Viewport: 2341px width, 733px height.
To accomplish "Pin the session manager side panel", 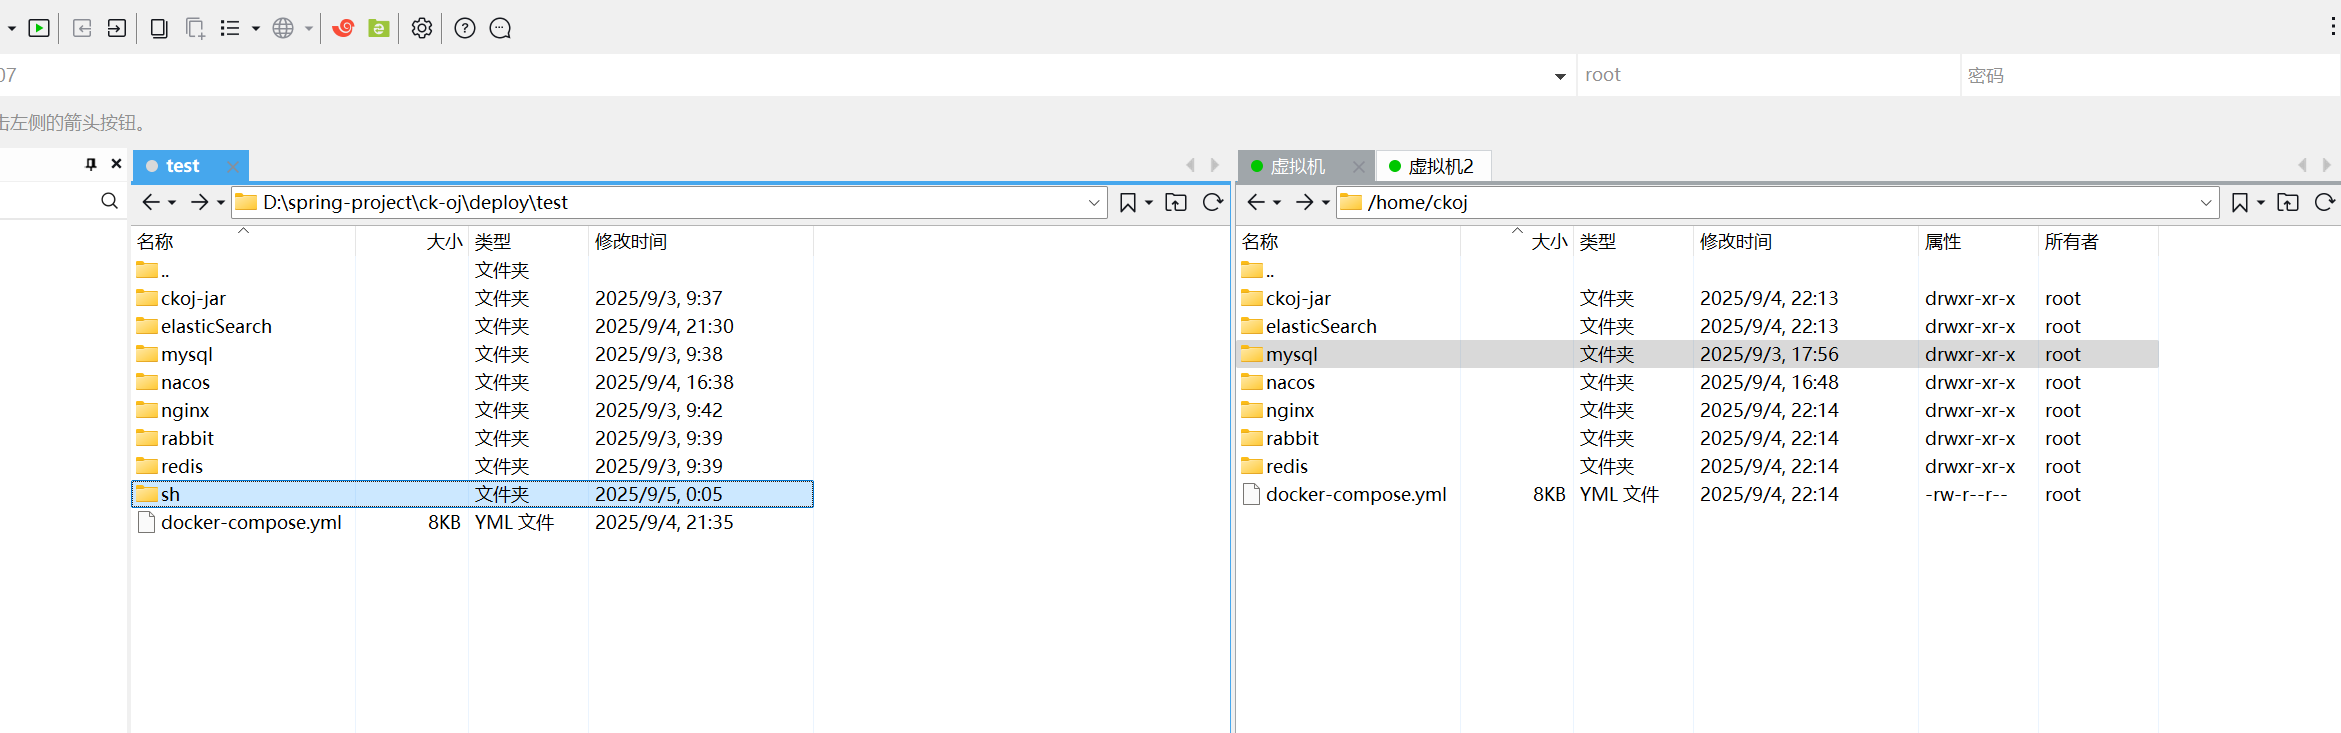I will (x=91, y=164).
